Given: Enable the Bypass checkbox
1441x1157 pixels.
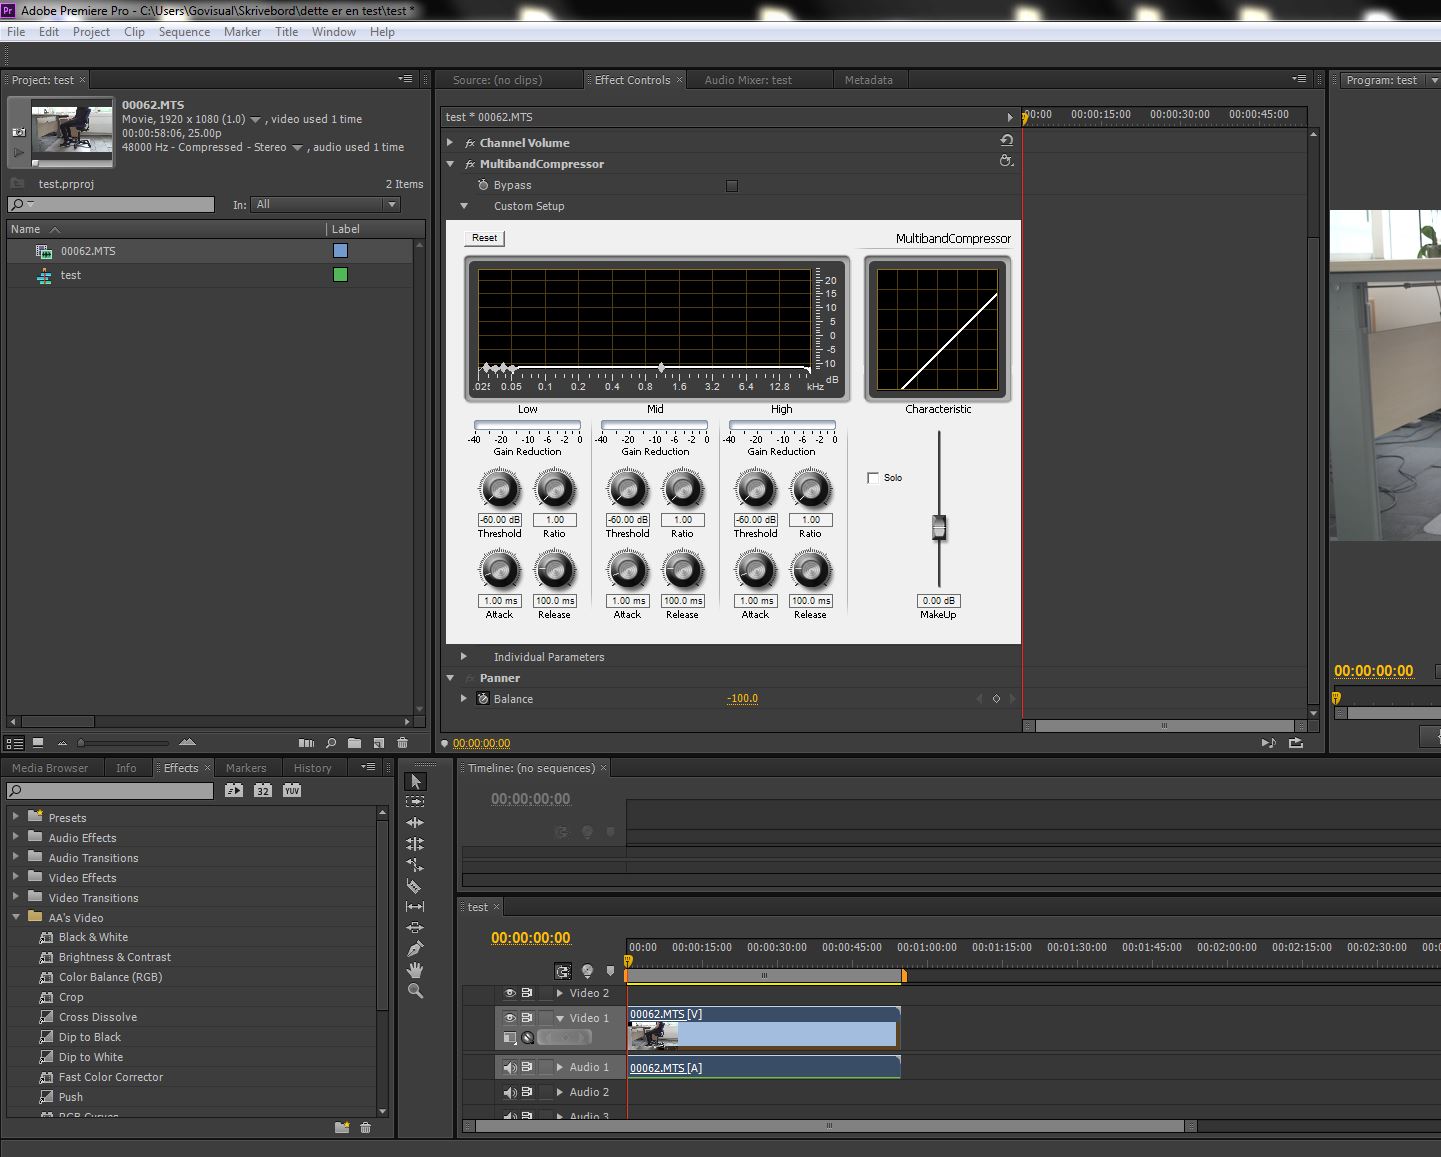Looking at the screenshot, I should 732,185.
